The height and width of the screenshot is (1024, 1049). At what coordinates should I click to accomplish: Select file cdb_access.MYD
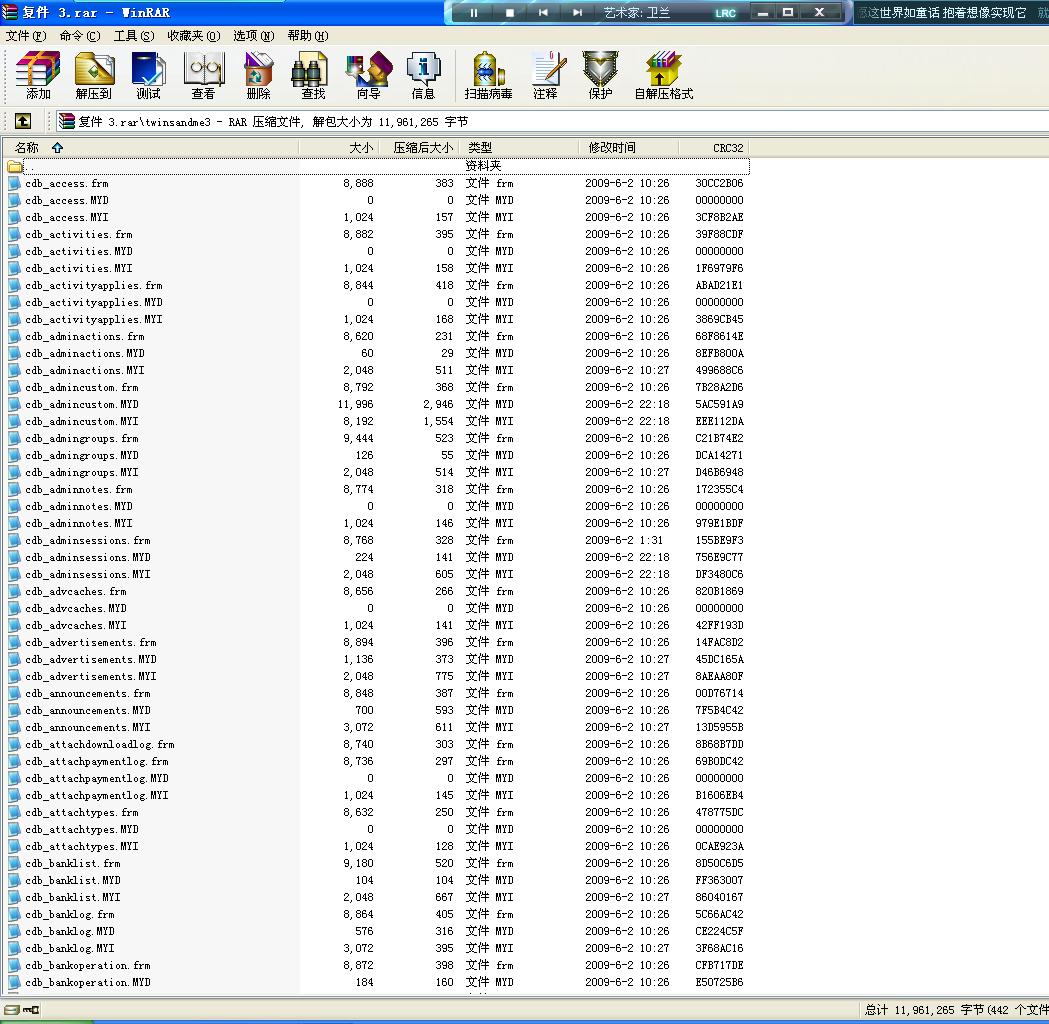pos(66,200)
